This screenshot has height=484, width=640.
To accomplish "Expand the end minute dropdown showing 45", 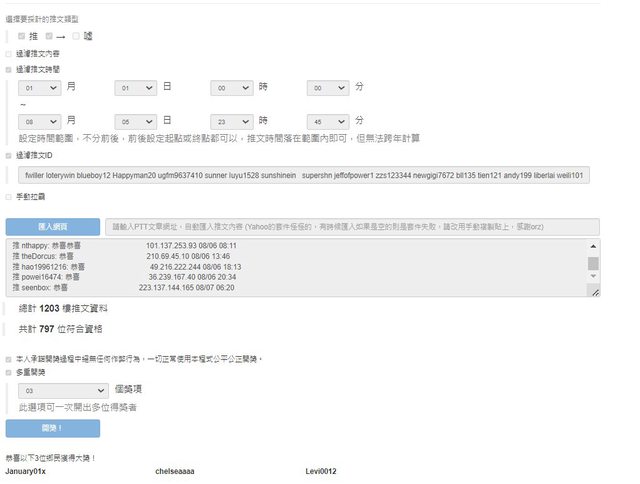I will click(328, 120).
